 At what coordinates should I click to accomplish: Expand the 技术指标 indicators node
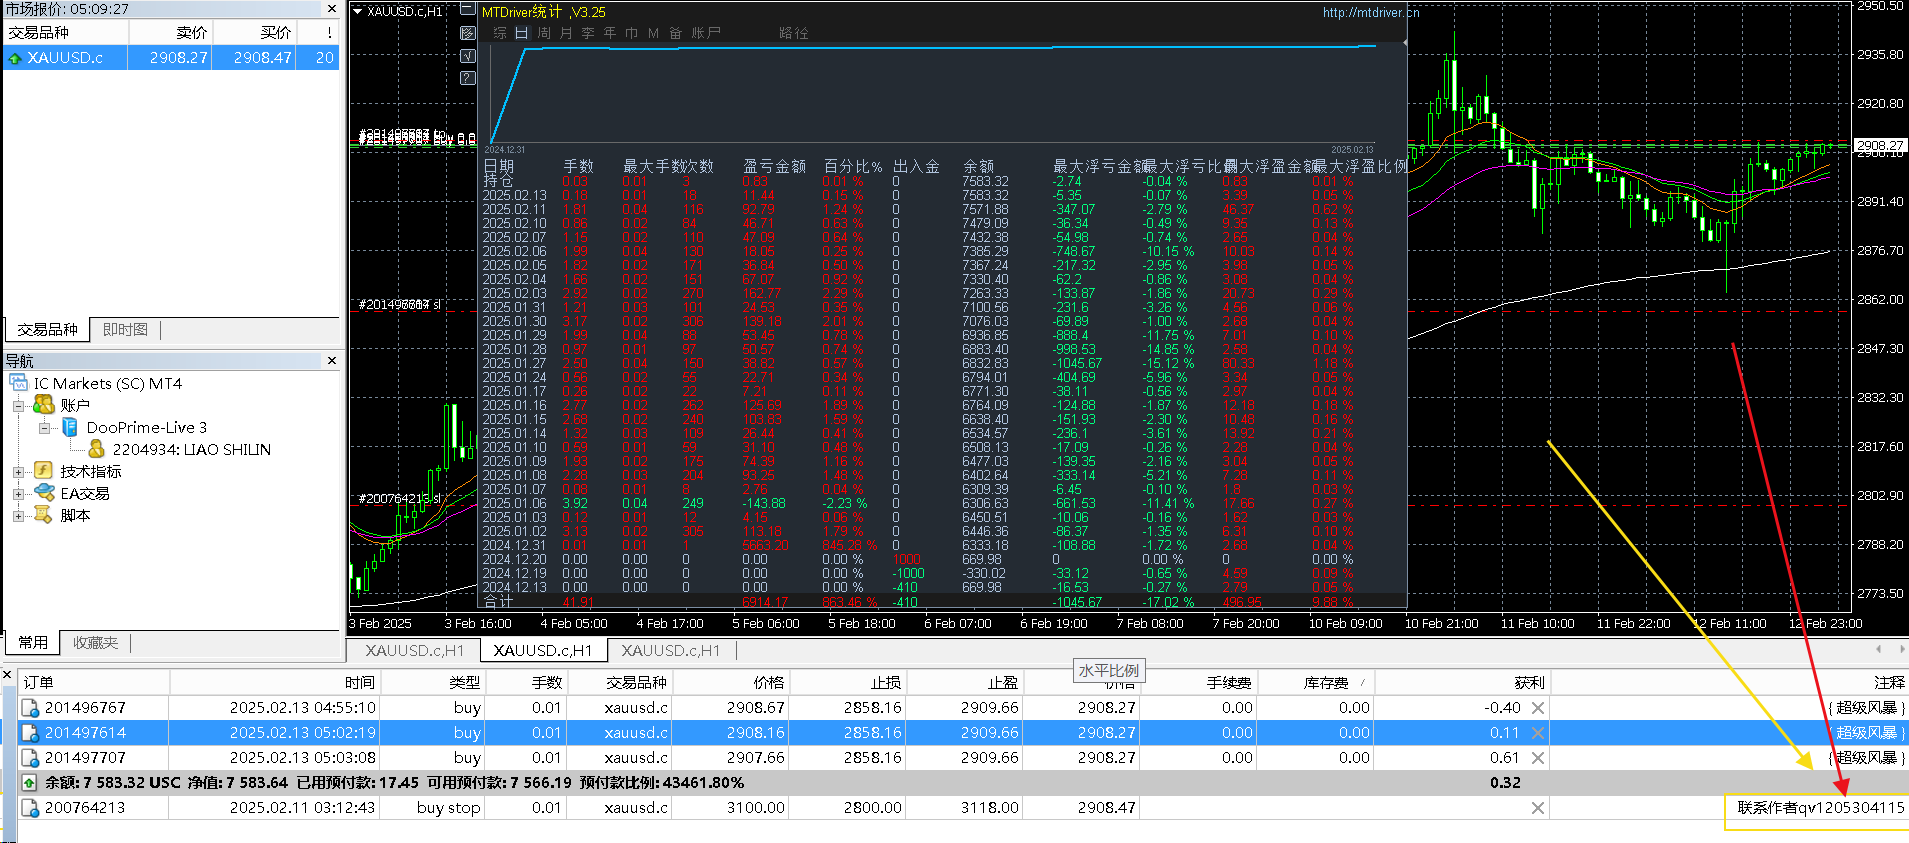pos(18,472)
